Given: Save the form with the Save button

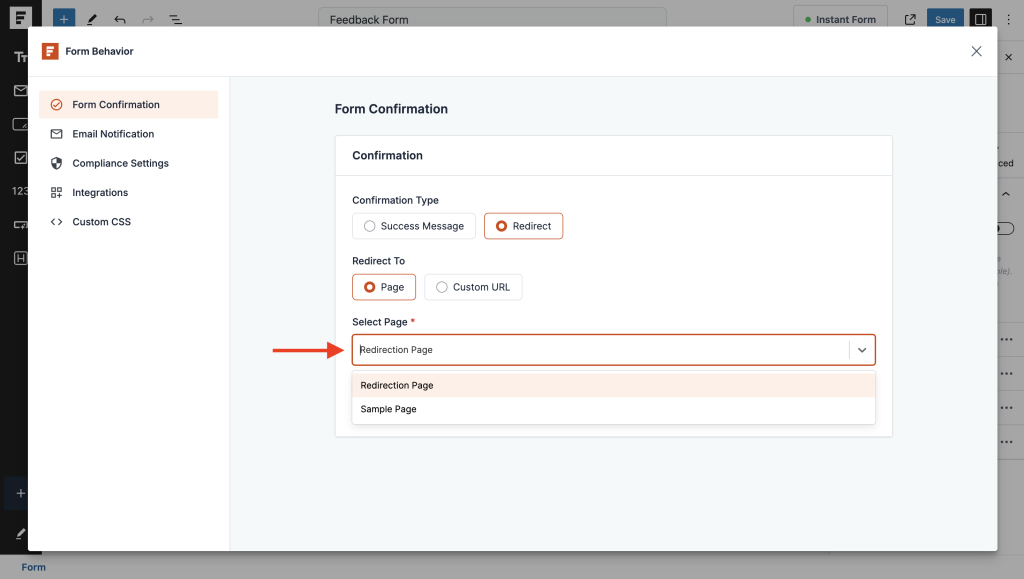Looking at the screenshot, I should click(944, 18).
